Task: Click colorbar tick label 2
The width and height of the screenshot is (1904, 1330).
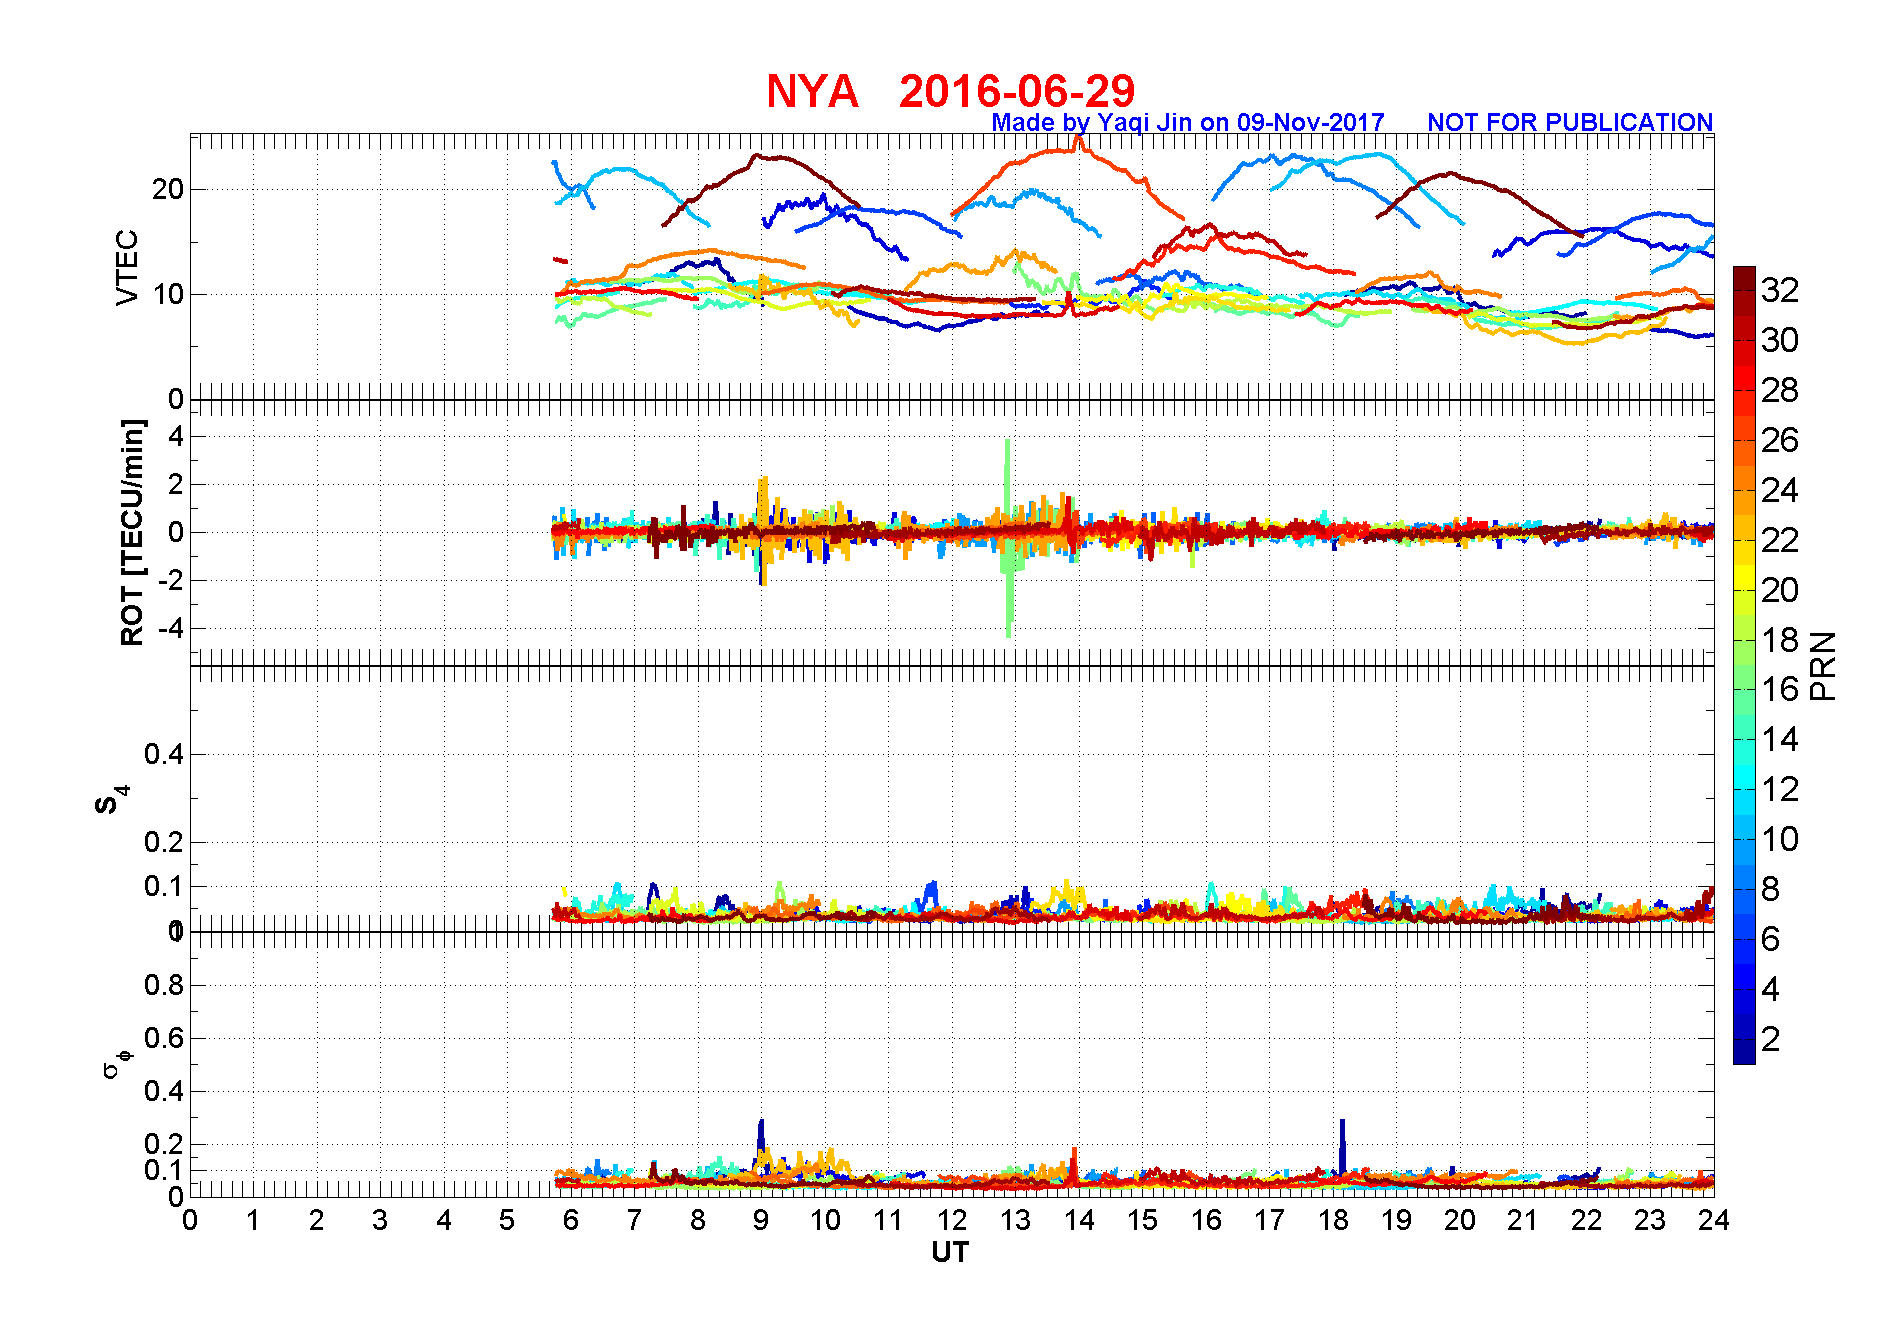Action: click(x=1771, y=1039)
